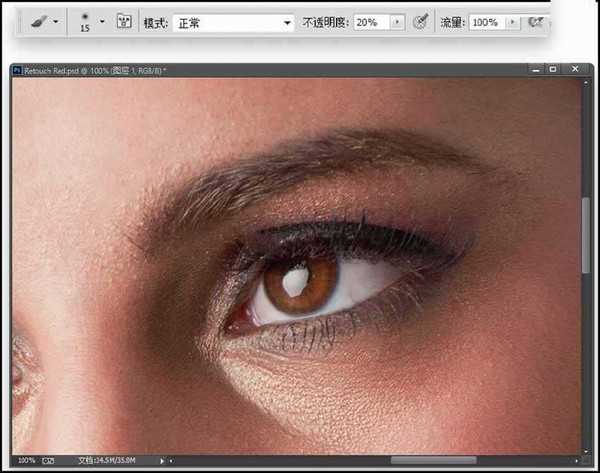Viewport: 600px width, 473px height.
Task: Open the 流量 slider arrow
Action: pos(513,22)
